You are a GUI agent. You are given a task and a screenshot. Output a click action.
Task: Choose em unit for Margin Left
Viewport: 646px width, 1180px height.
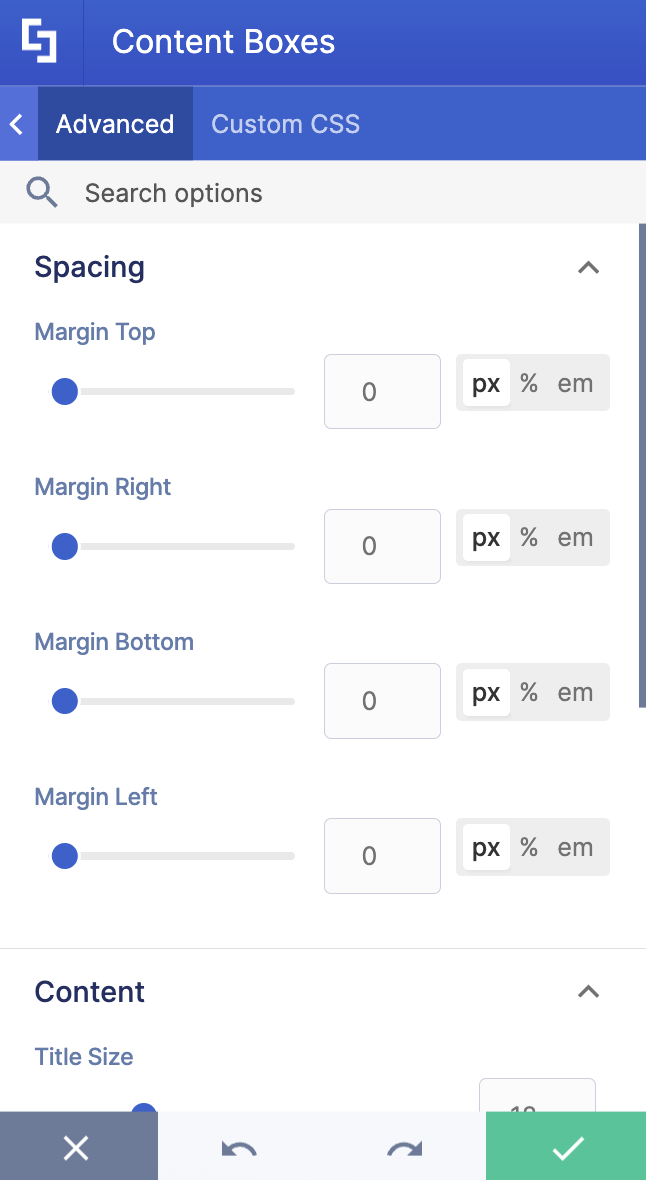point(575,848)
